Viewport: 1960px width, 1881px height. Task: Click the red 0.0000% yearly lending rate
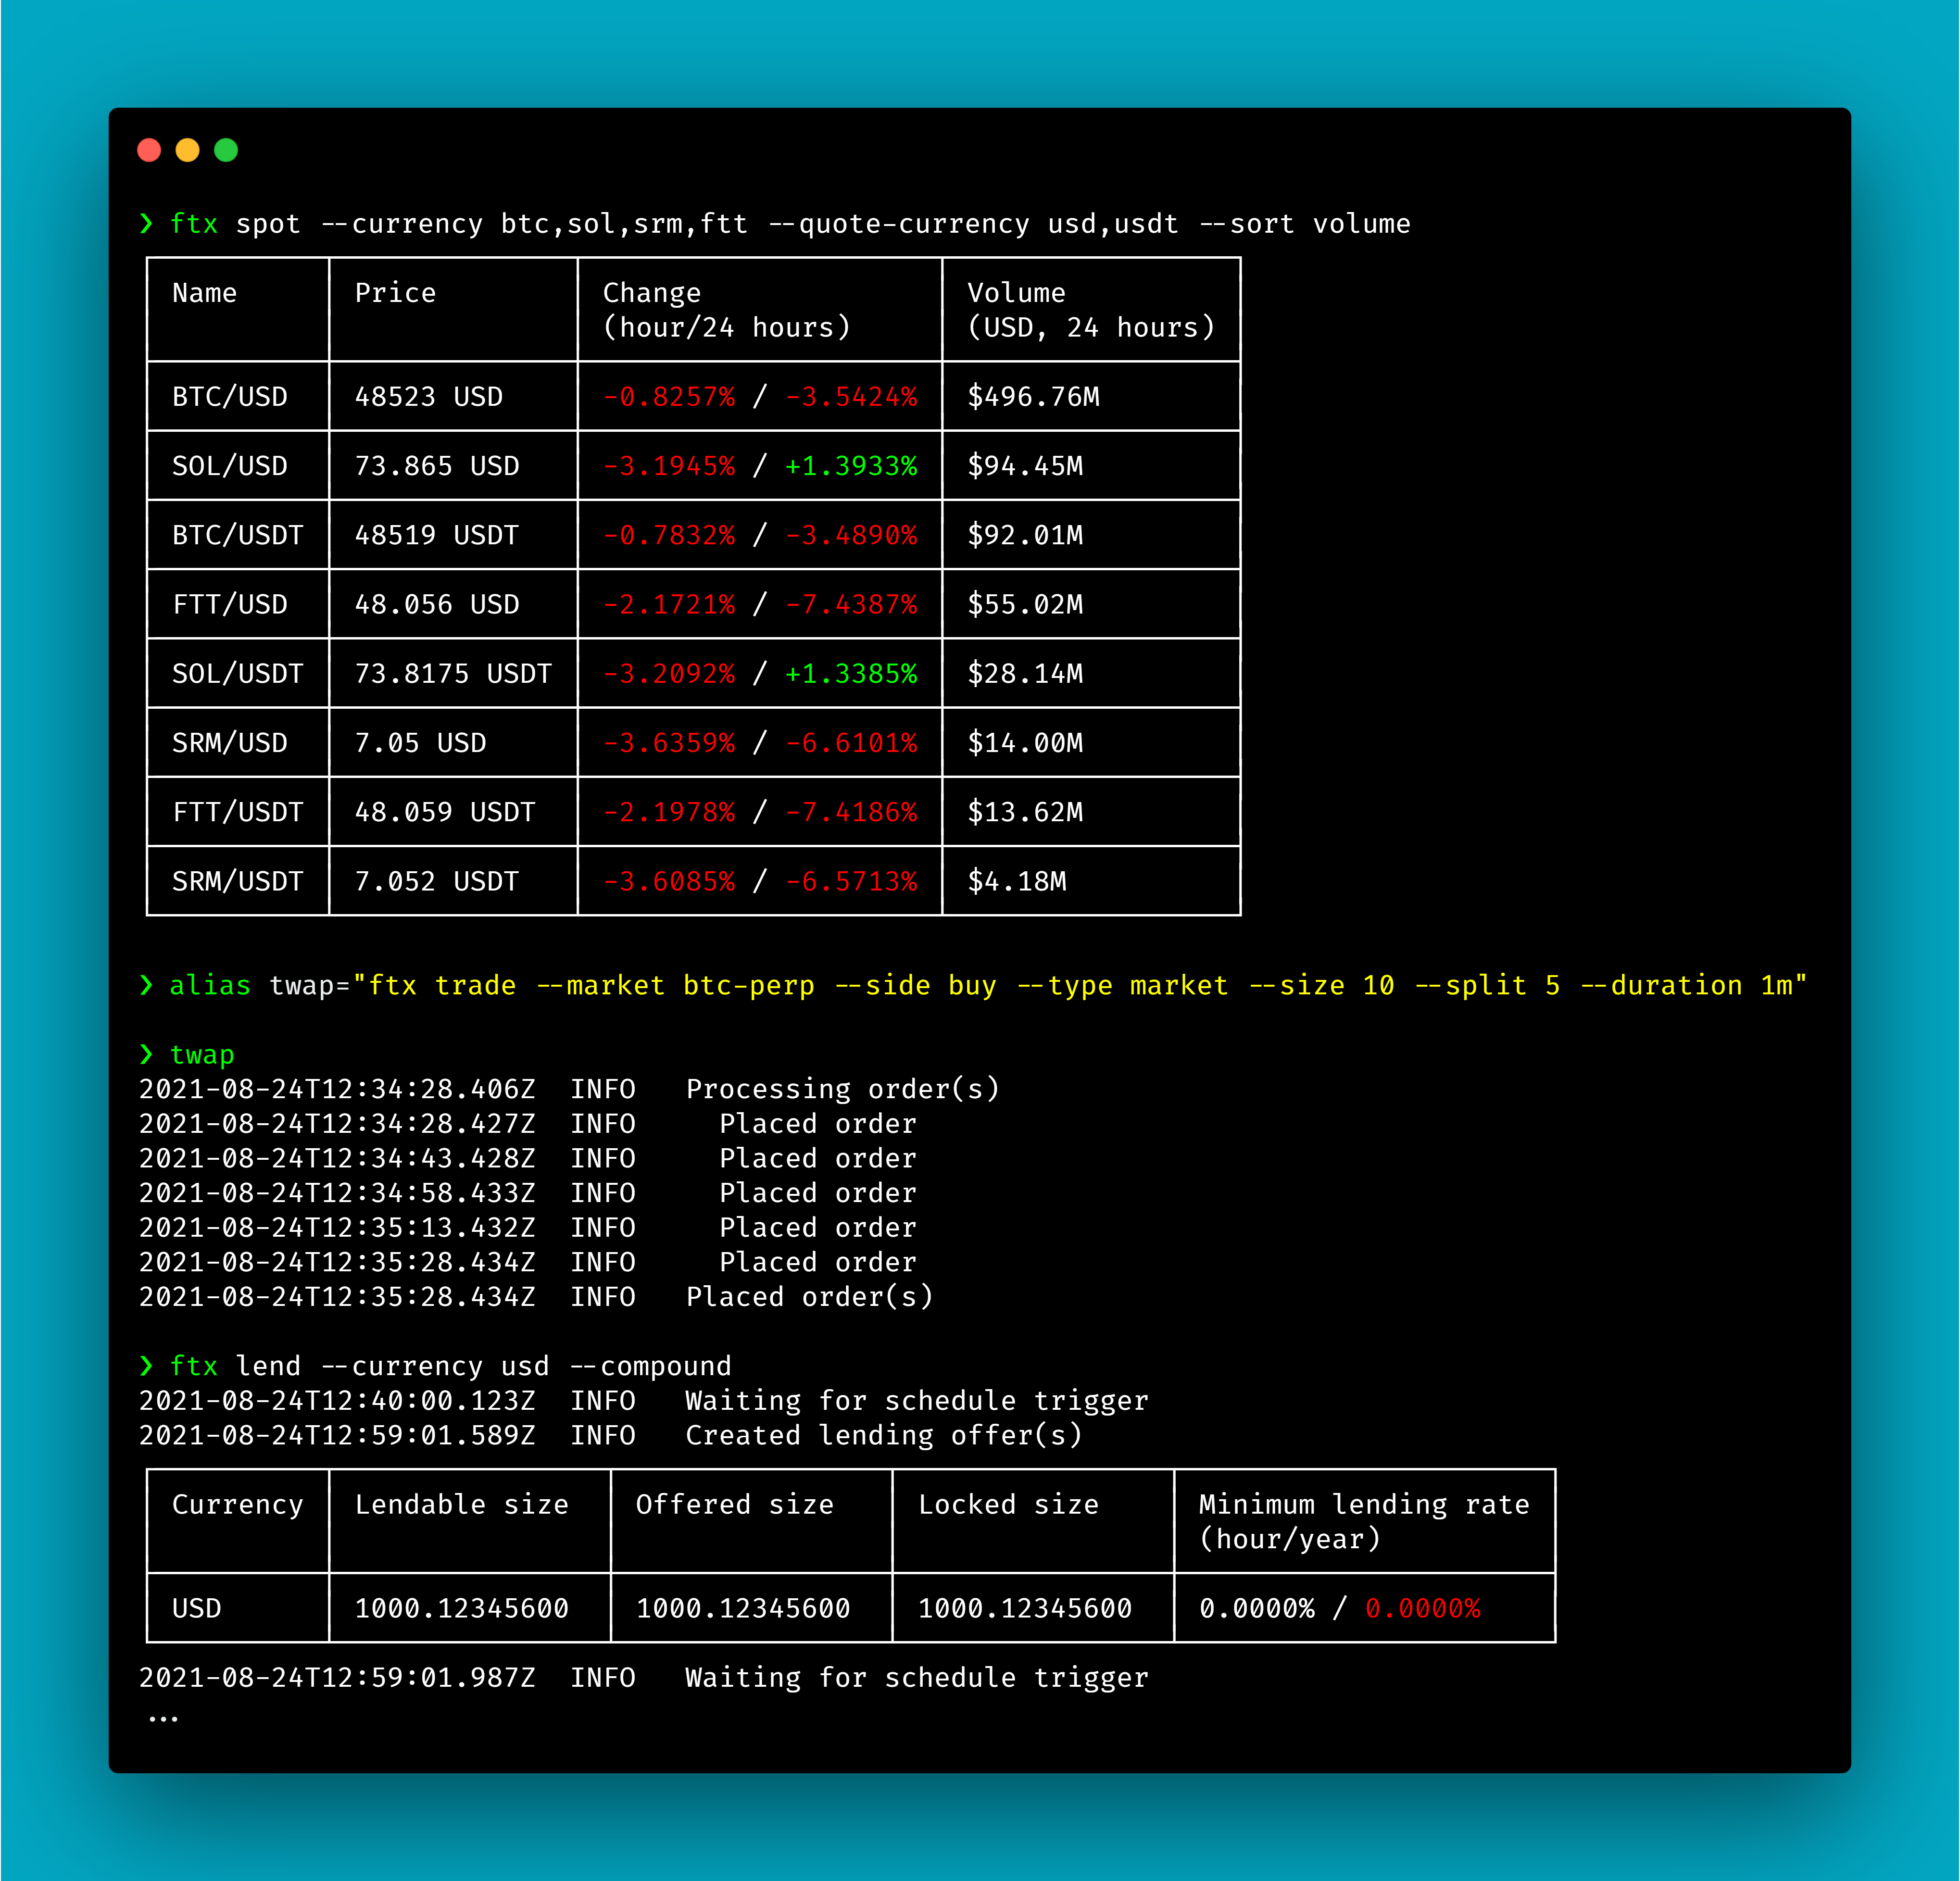[x=1422, y=1608]
